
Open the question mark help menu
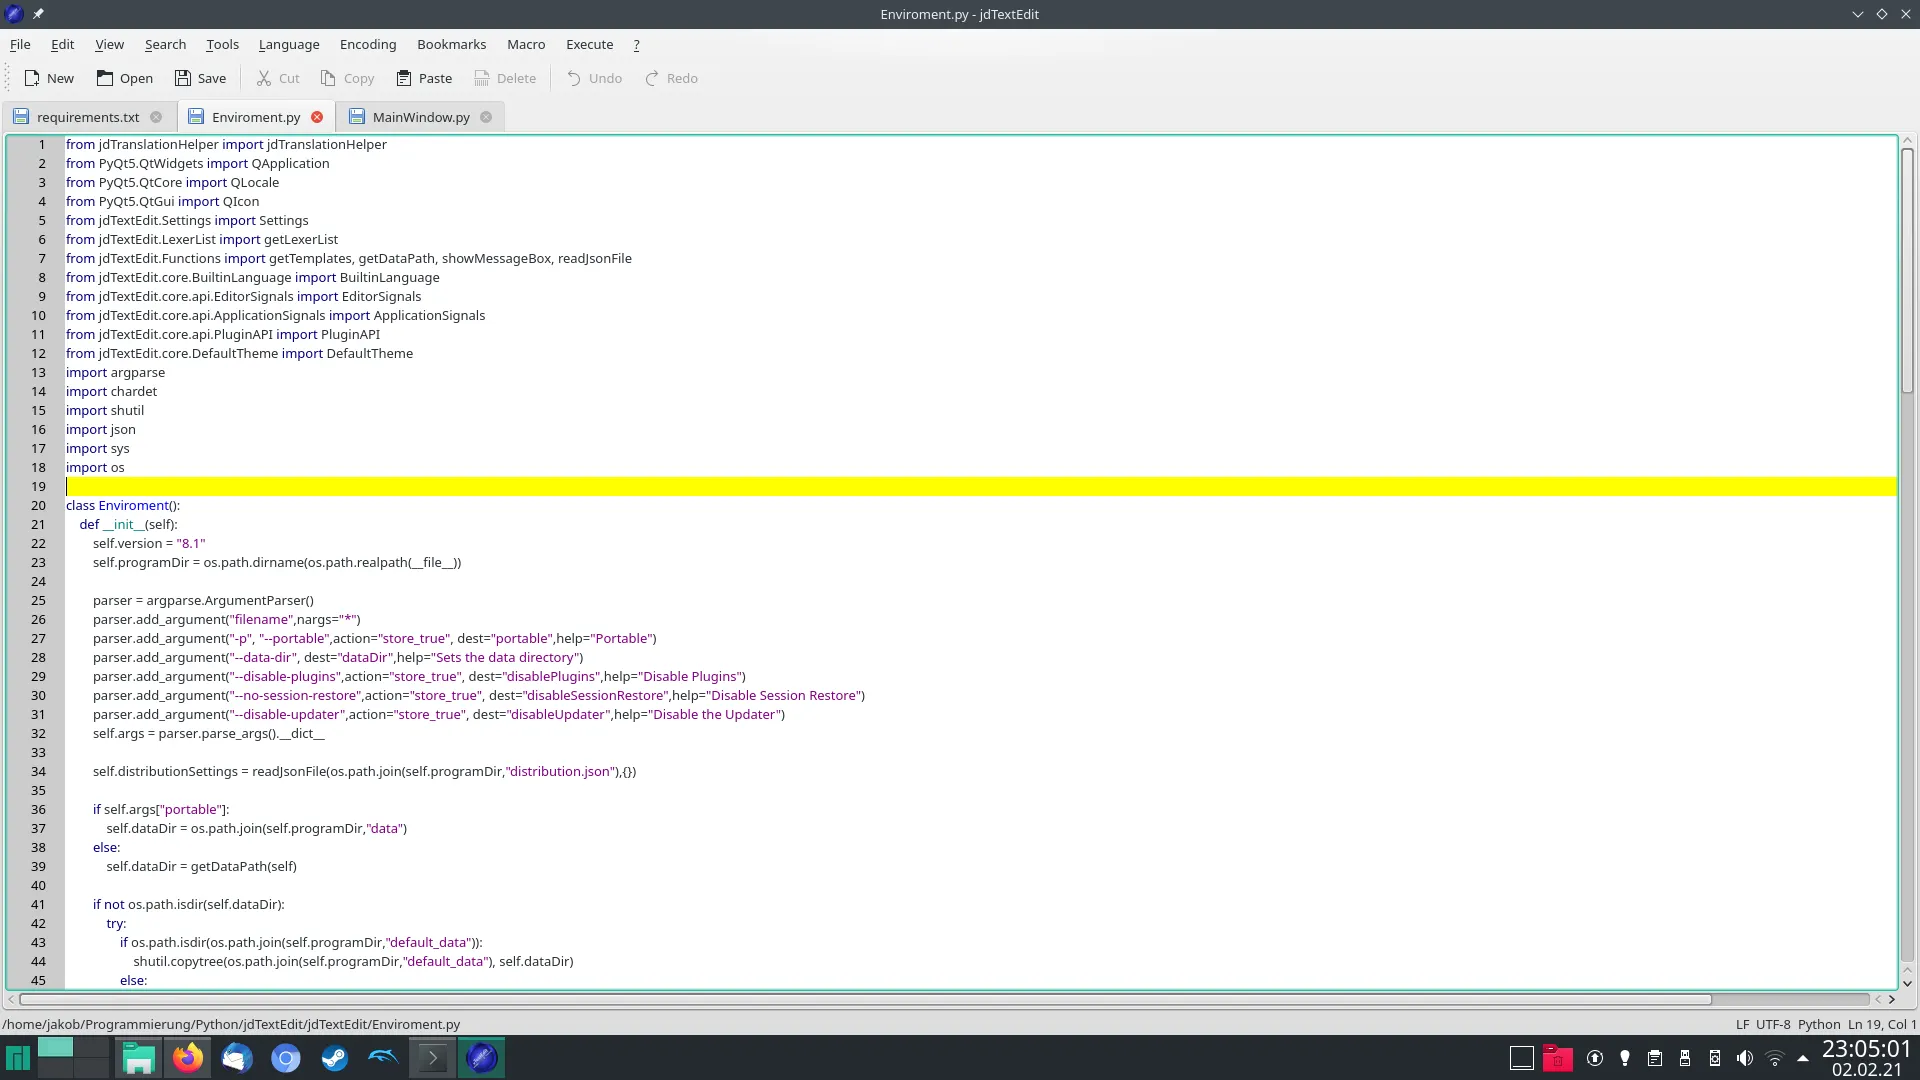pyautogui.click(x=636, y=44)
